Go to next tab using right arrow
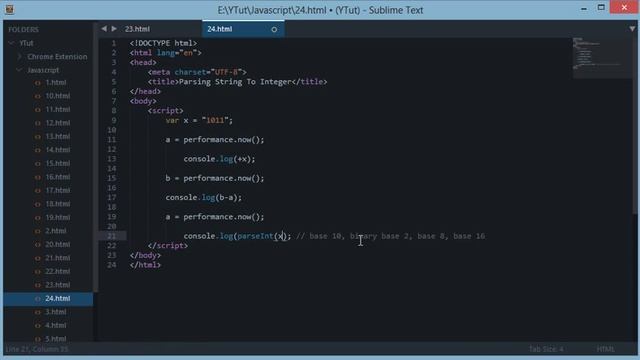 pyautogui.click(x=114, y=29)
